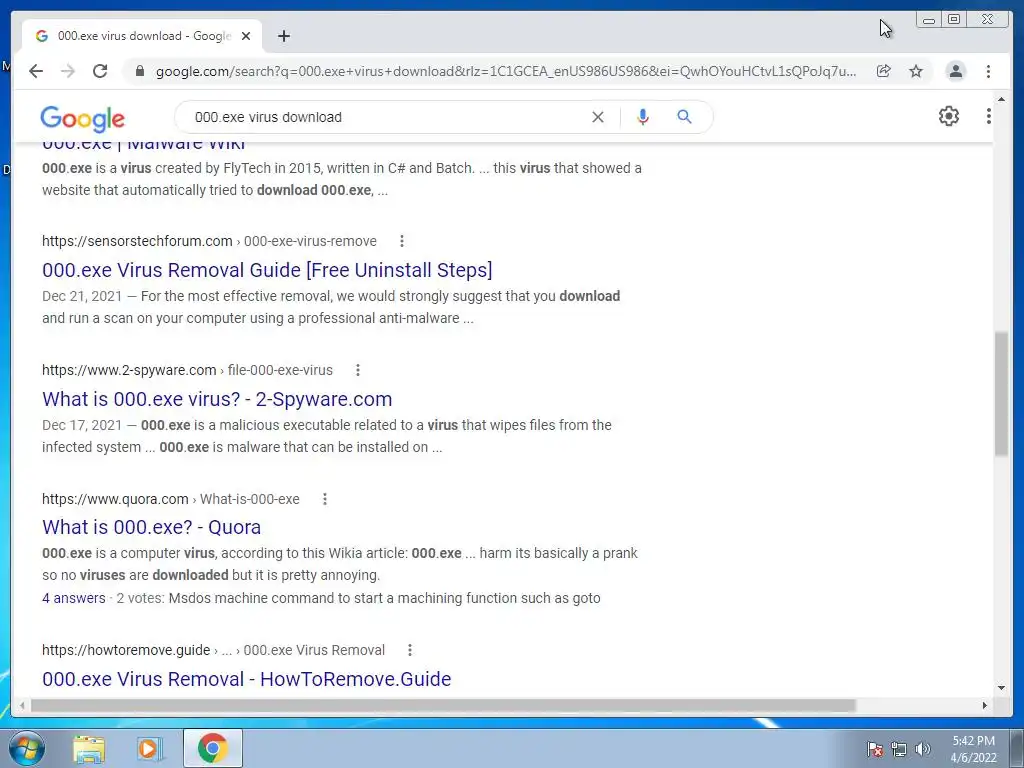1024x768 pixels.
Task: Run search with the magnifier icon
Action: coord(684,117)
